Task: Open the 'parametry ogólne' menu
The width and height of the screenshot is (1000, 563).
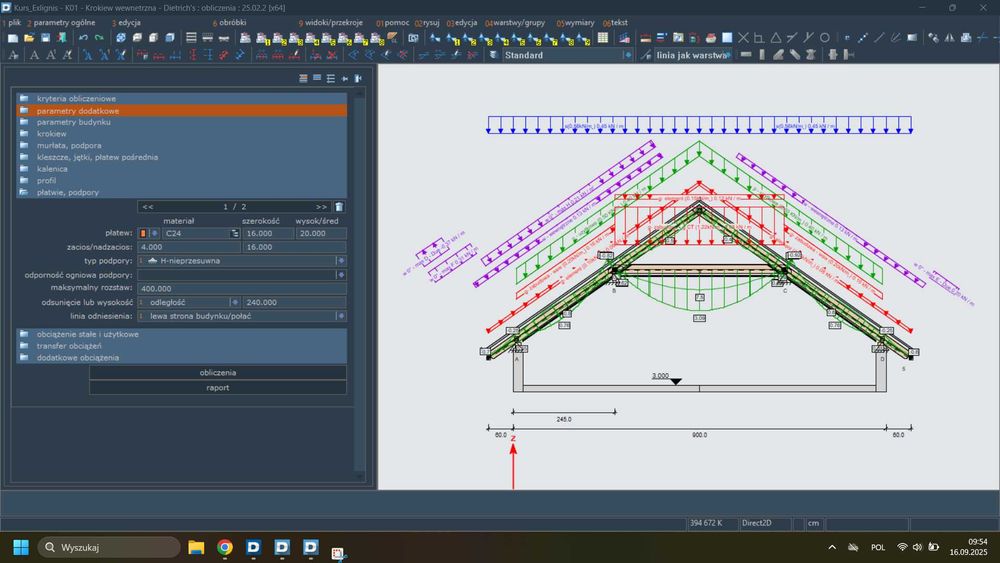Action: click(63, 22)
